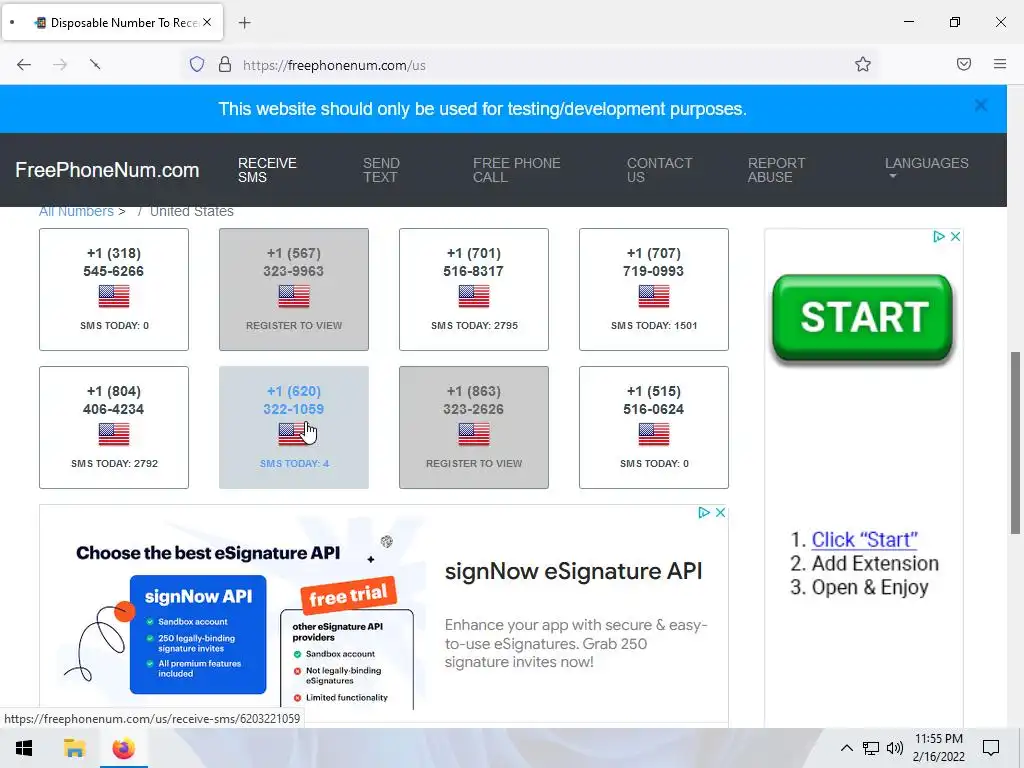This screenshot has width=1024, height=768.
Task: Show hidden system tray icons
Action: click(846, 748)
